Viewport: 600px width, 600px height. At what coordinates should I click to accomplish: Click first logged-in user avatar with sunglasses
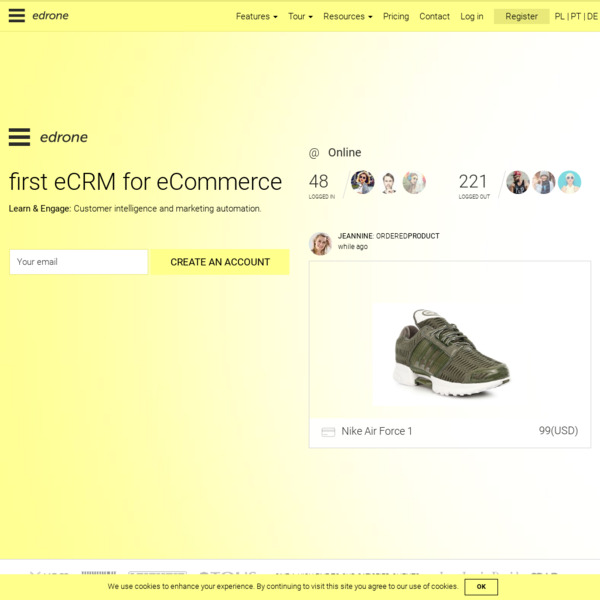[x=362, y=182]
